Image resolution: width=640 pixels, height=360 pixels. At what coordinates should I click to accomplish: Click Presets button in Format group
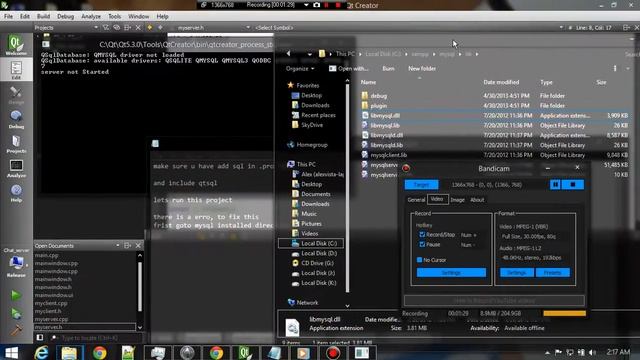[x=552, y=272]
